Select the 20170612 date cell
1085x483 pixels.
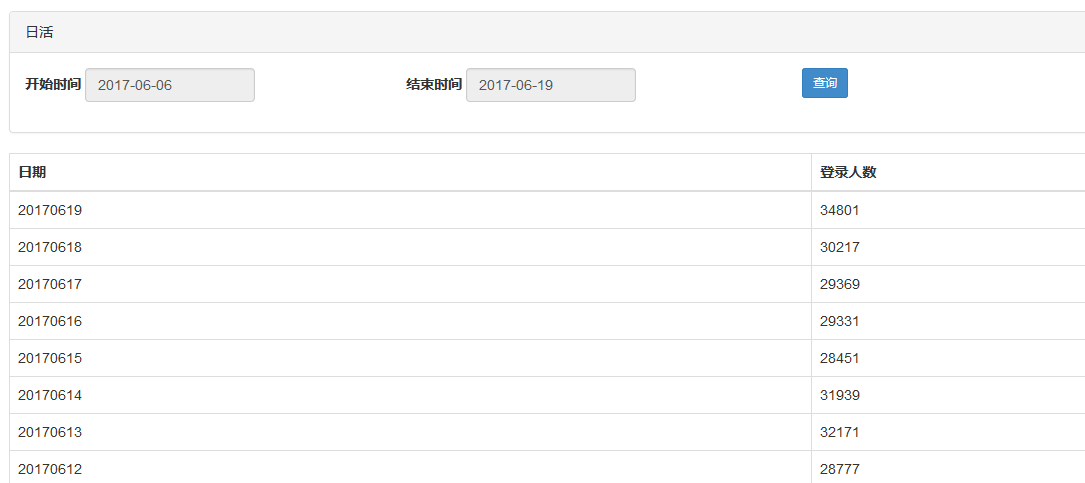(x=50, y=469)
